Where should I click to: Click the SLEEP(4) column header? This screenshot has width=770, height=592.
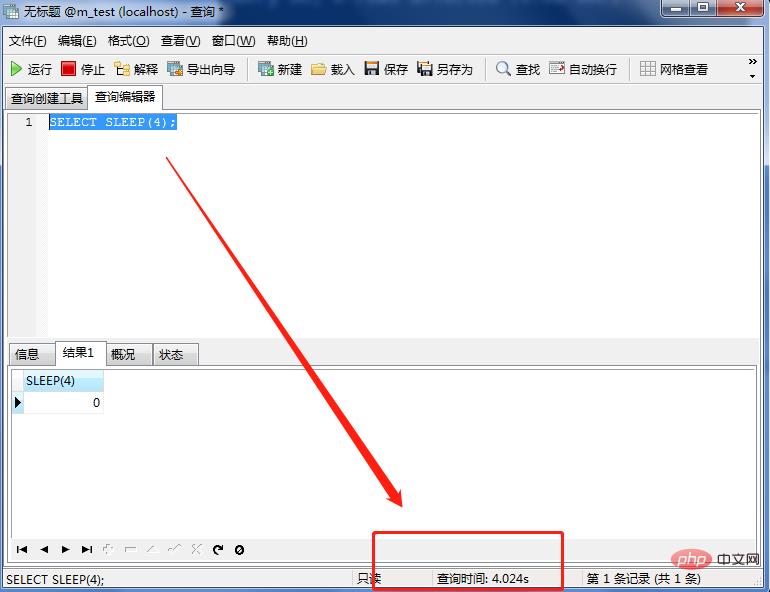63,381
